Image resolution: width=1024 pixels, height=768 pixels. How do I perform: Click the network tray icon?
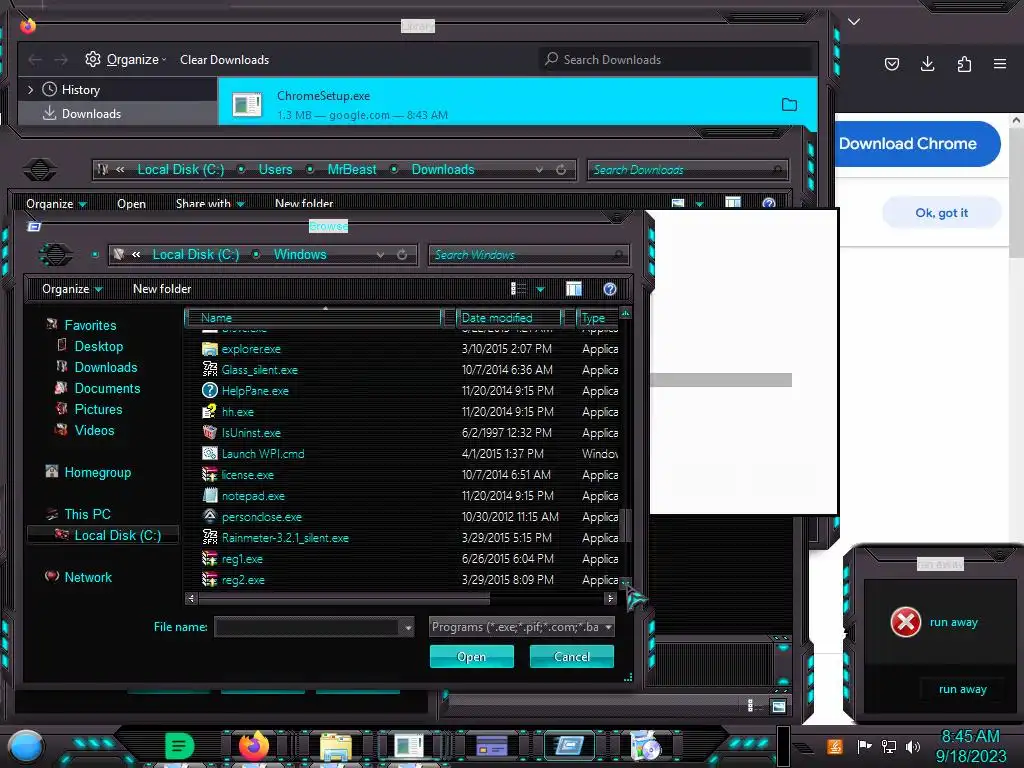click(888, 746)
